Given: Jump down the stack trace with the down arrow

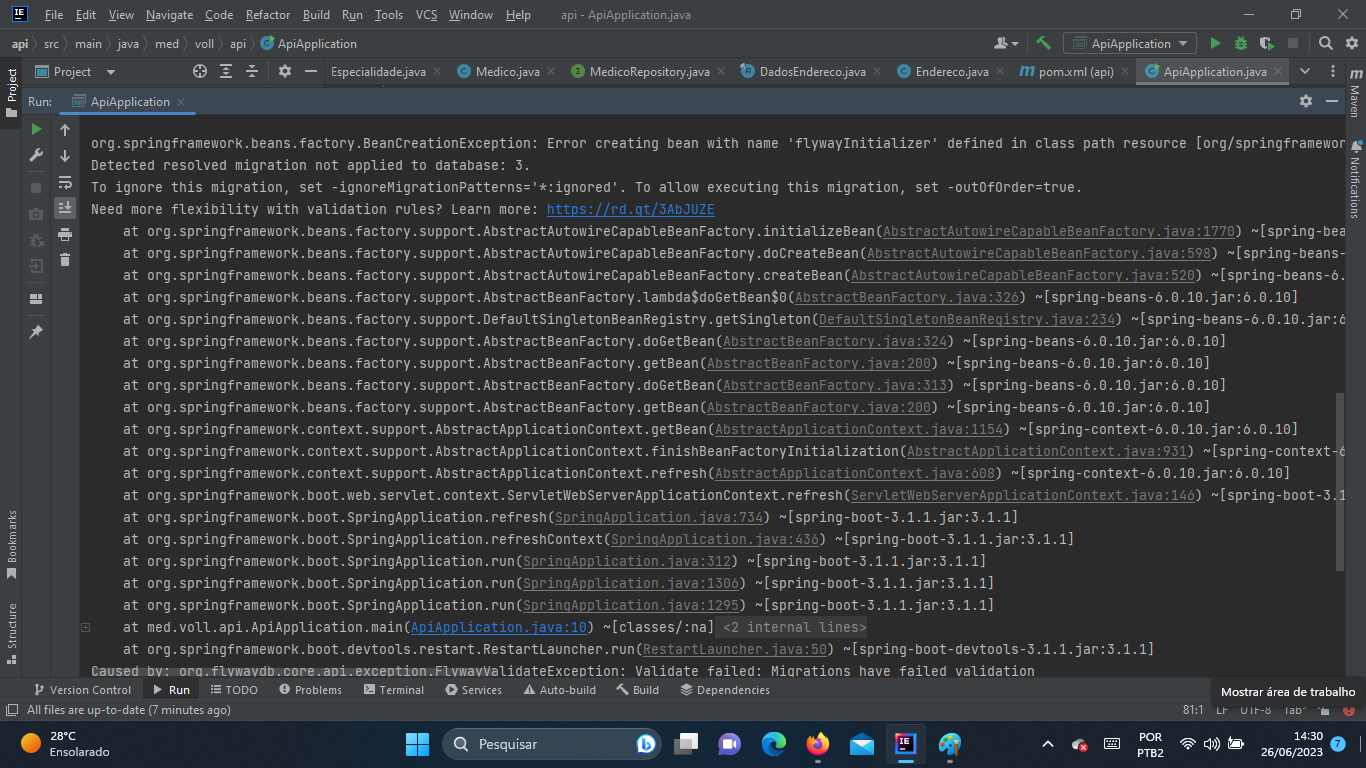Looking at the screenshot, I should coord(65,155).
